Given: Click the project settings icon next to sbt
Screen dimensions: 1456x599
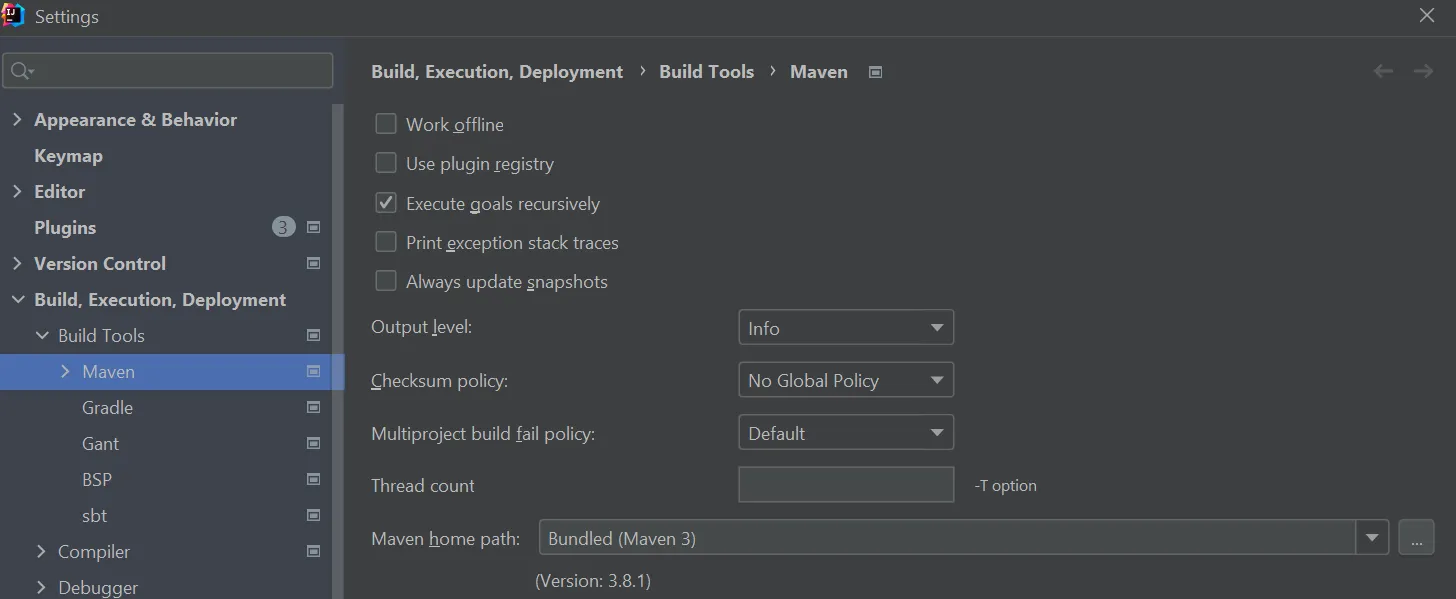Looking at the screenshot, I should (314, 516).
